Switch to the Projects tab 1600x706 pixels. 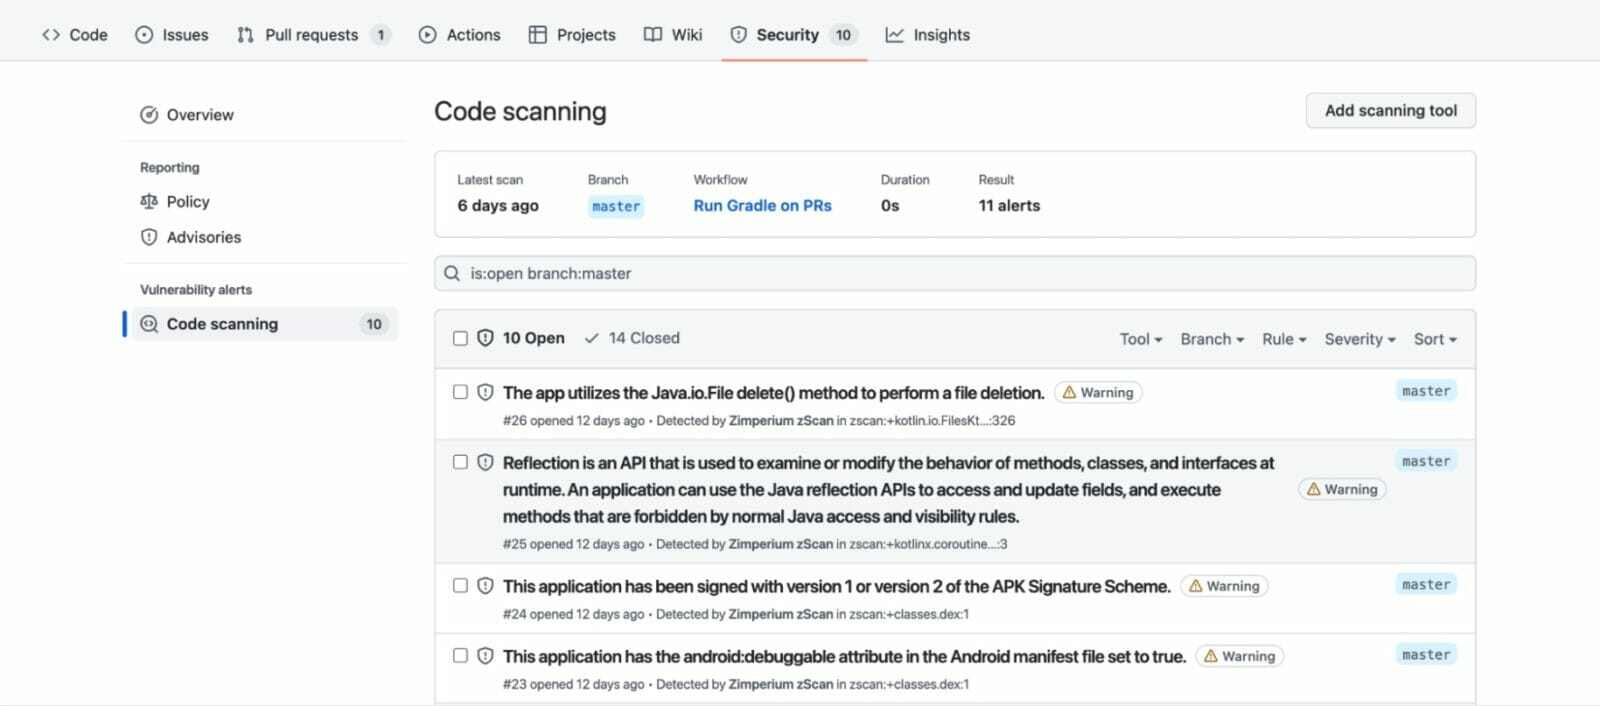[x=572, y=35]
